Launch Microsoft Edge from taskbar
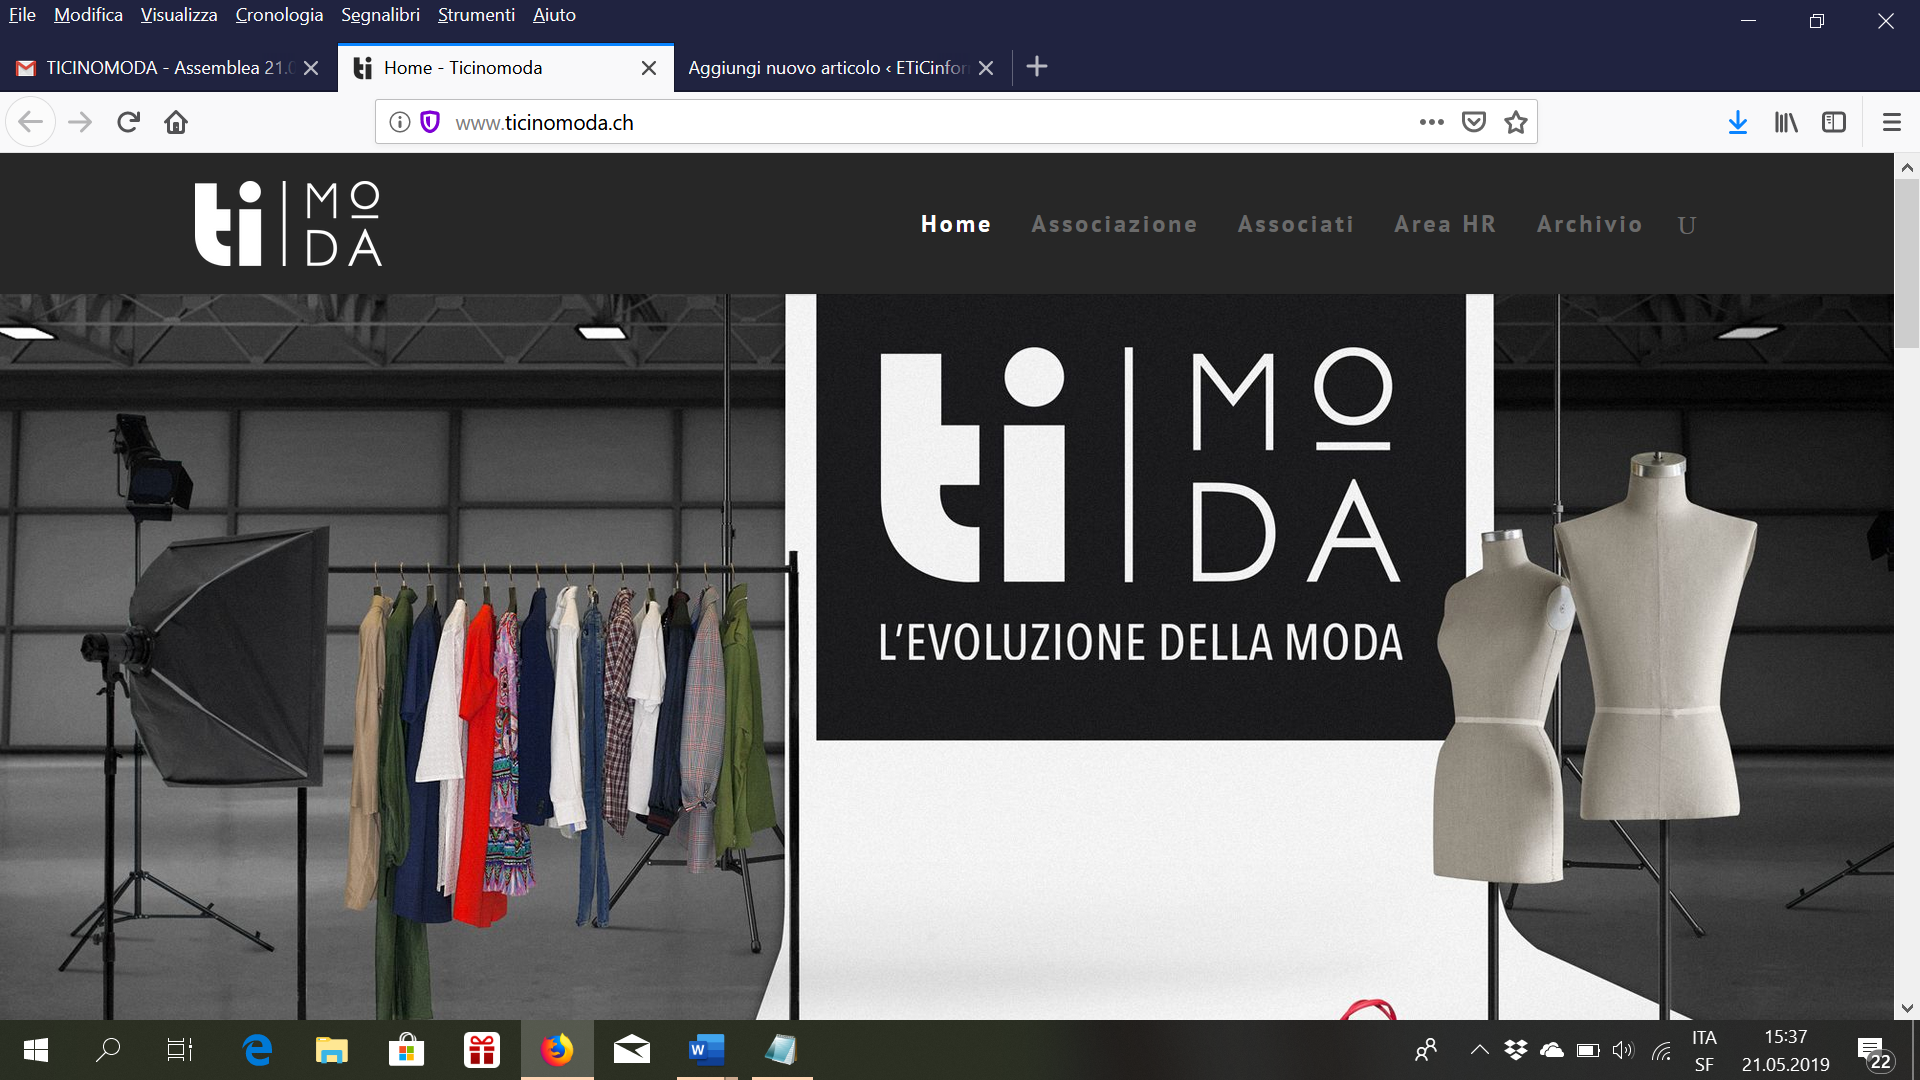Viewport: 1920px width, 1080px height. click(257, 1050)
